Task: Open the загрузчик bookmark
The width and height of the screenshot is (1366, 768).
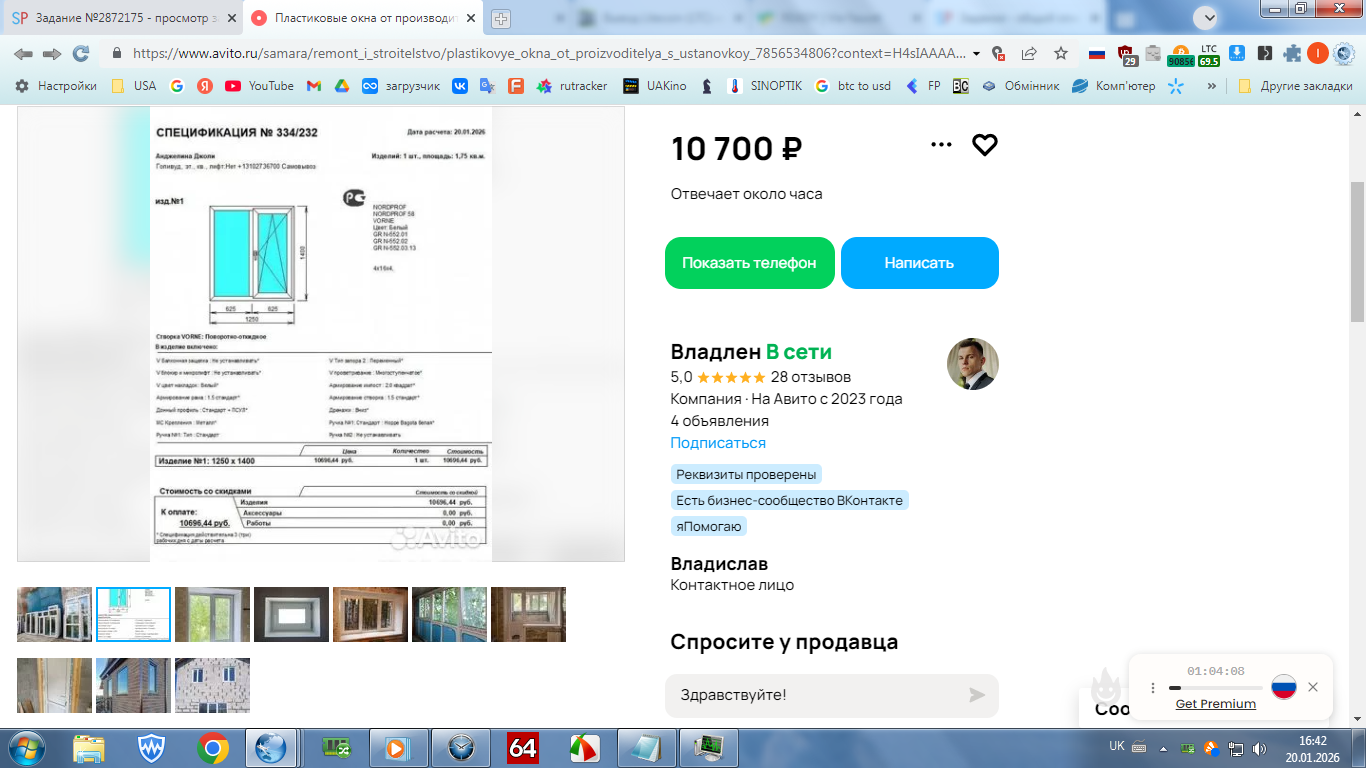Action: point(401,86)
